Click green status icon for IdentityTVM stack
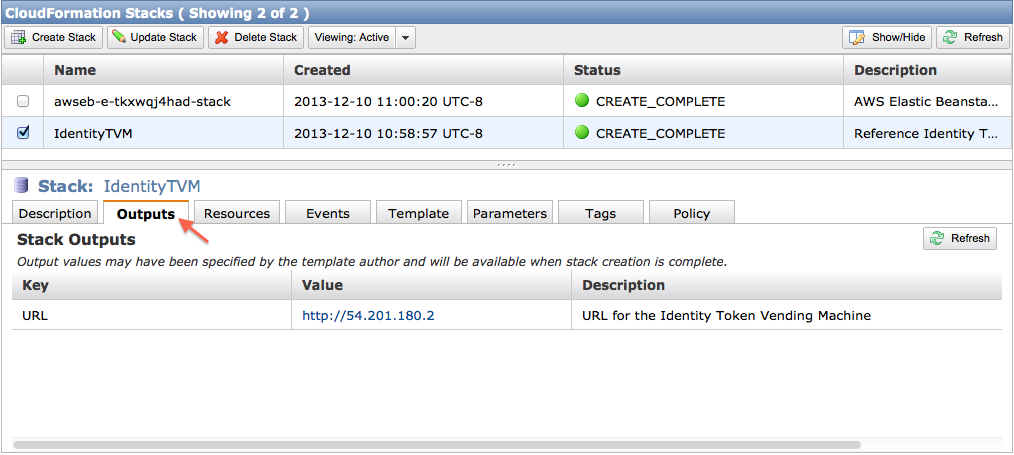 [x=582, y=132]
